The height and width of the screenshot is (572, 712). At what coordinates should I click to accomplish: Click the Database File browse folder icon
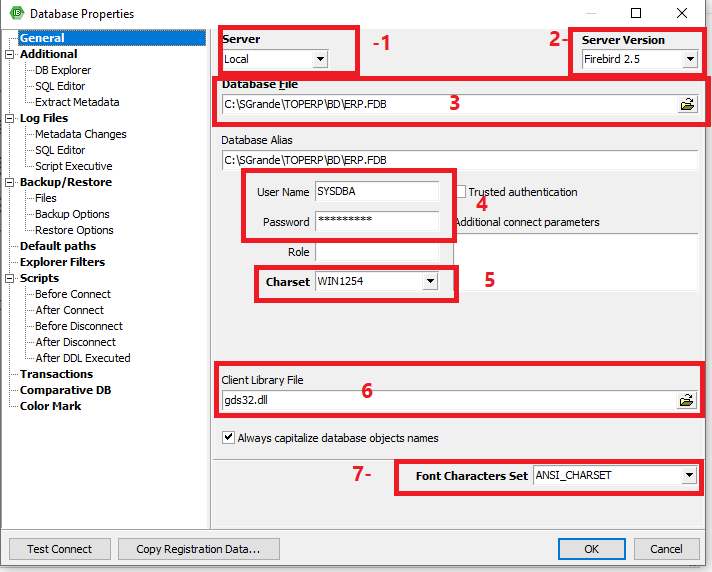tap(687, 104)
